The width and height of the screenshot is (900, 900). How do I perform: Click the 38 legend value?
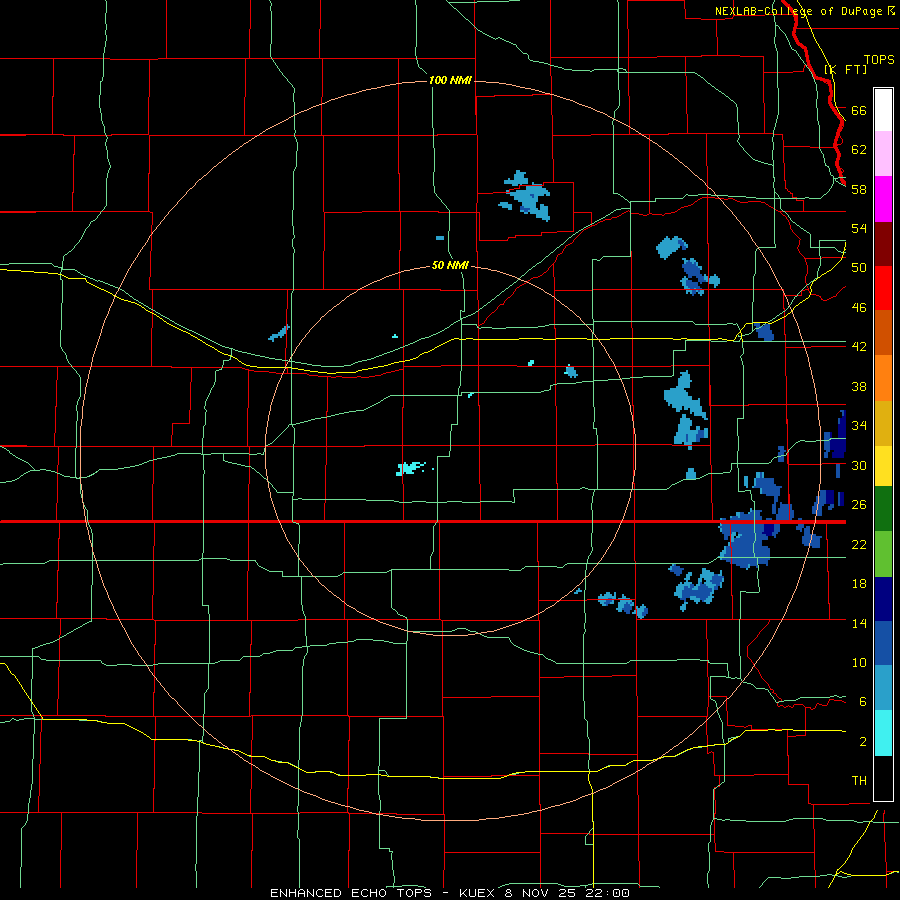point(859,386)
